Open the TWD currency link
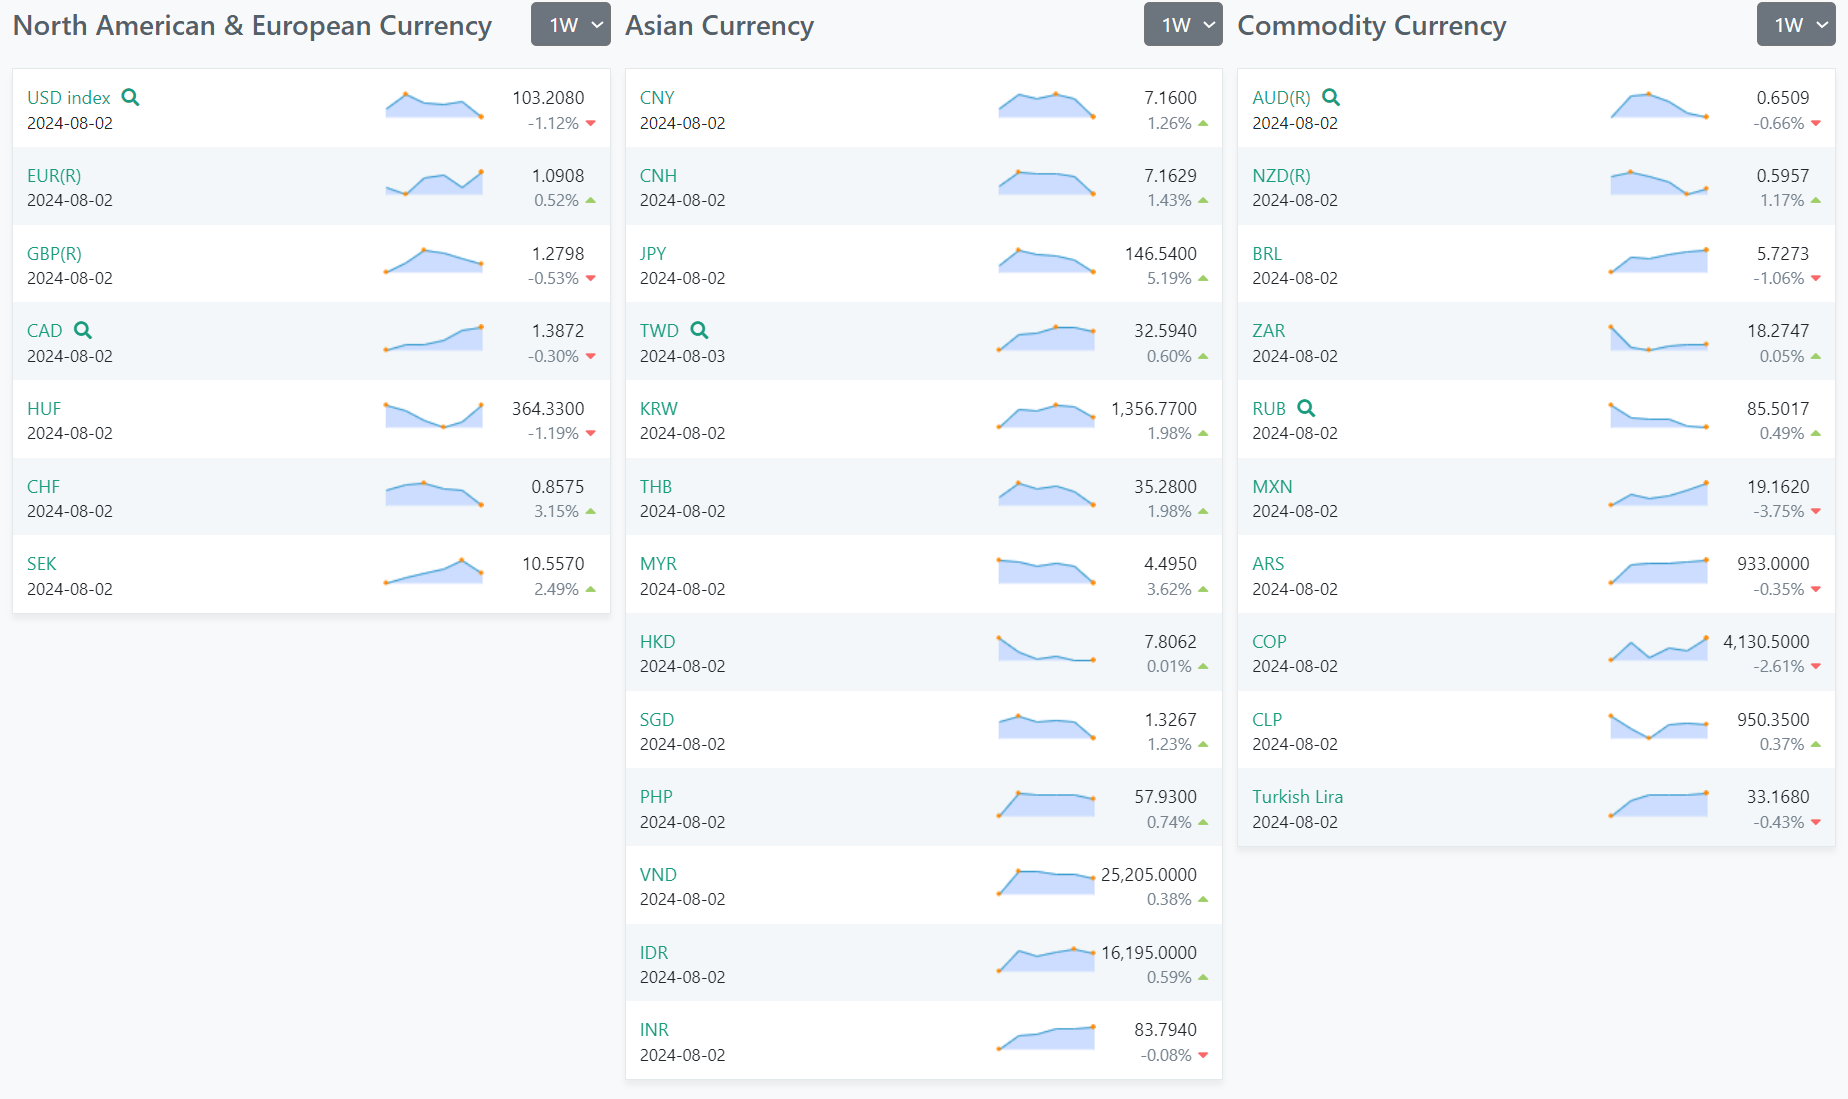 [659, 330]
